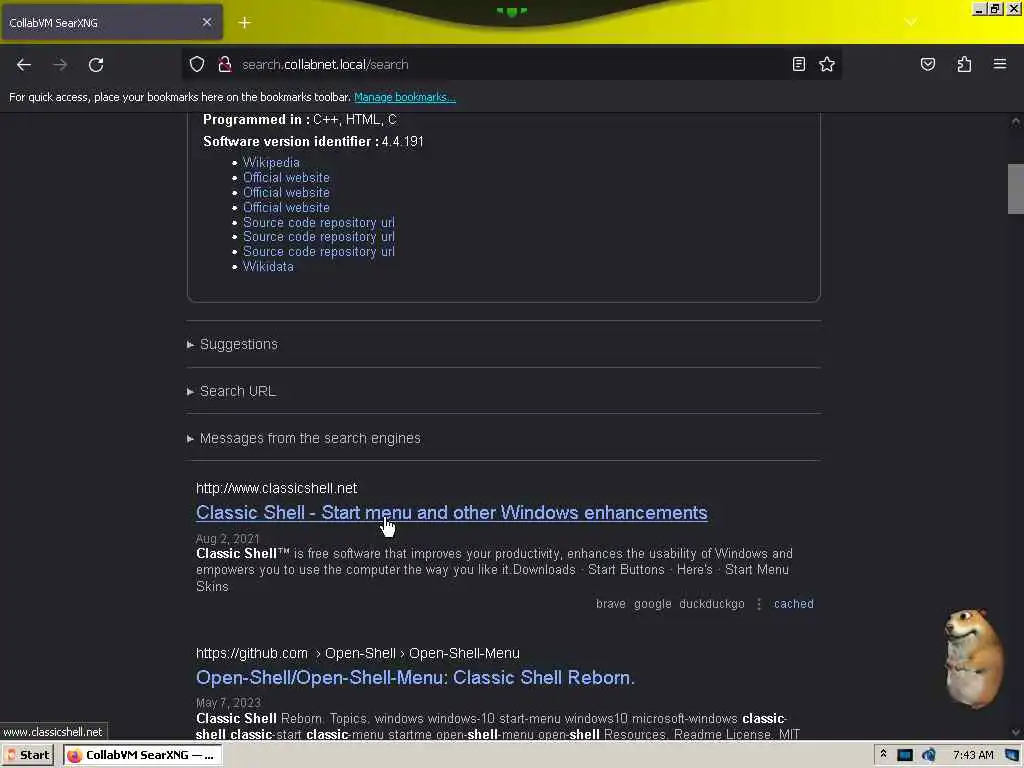Close the CollabVM SearXNG tab
Screen dimensions: 1024x768
pyautogui.click(x=206, y=22)
